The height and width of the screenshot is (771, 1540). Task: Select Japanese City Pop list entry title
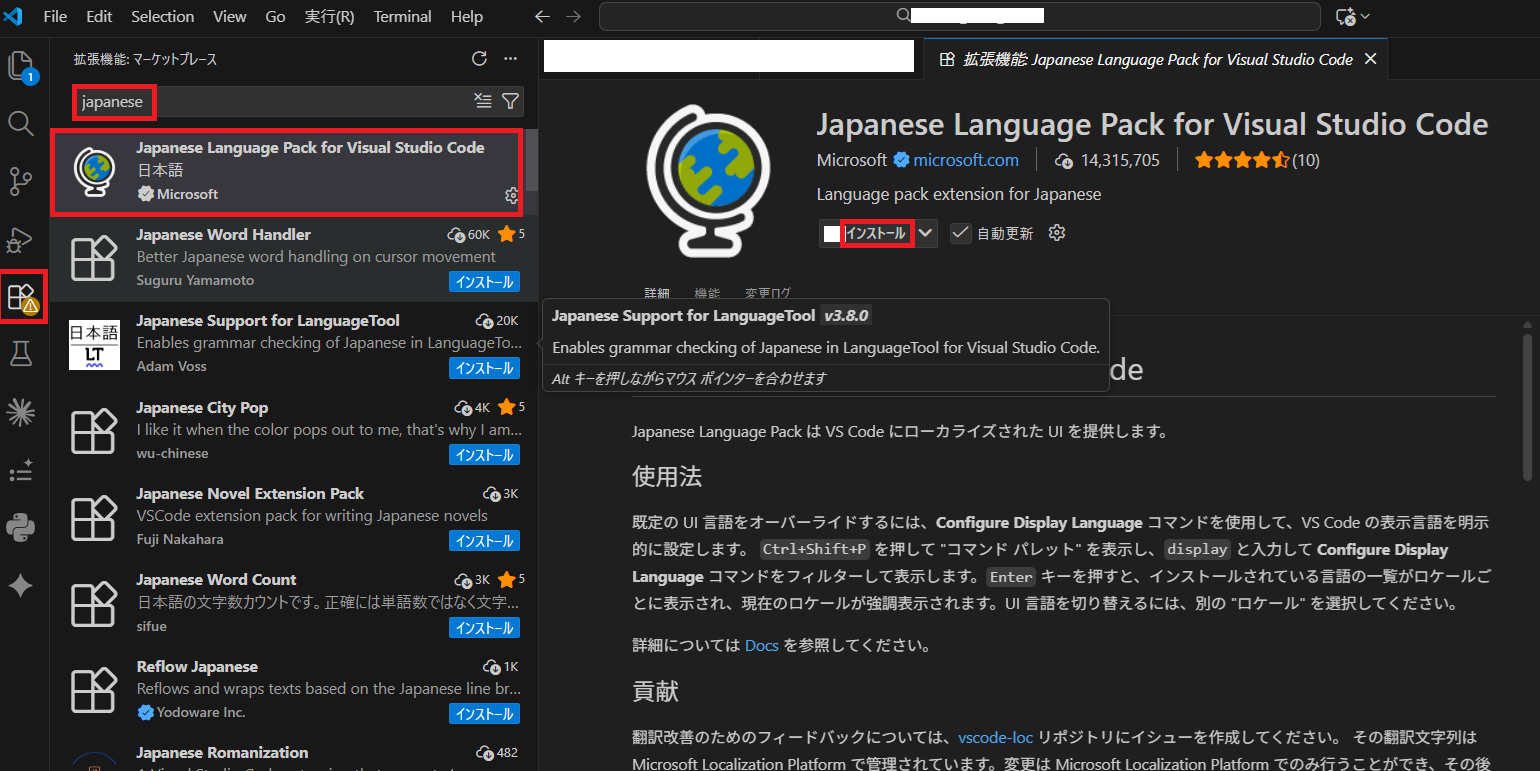[202, 407]
